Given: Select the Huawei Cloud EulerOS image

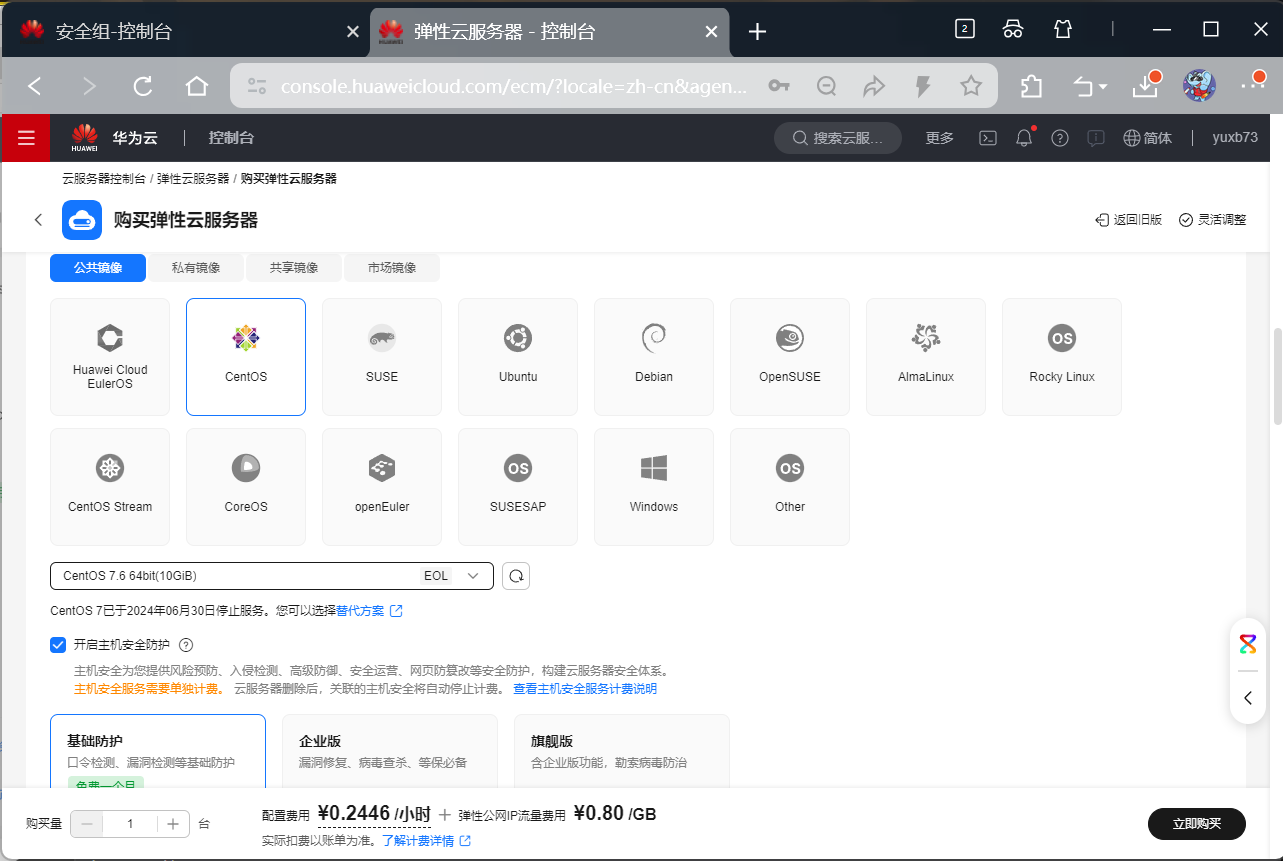Looking at the screenshot, I should coord(110,357).
